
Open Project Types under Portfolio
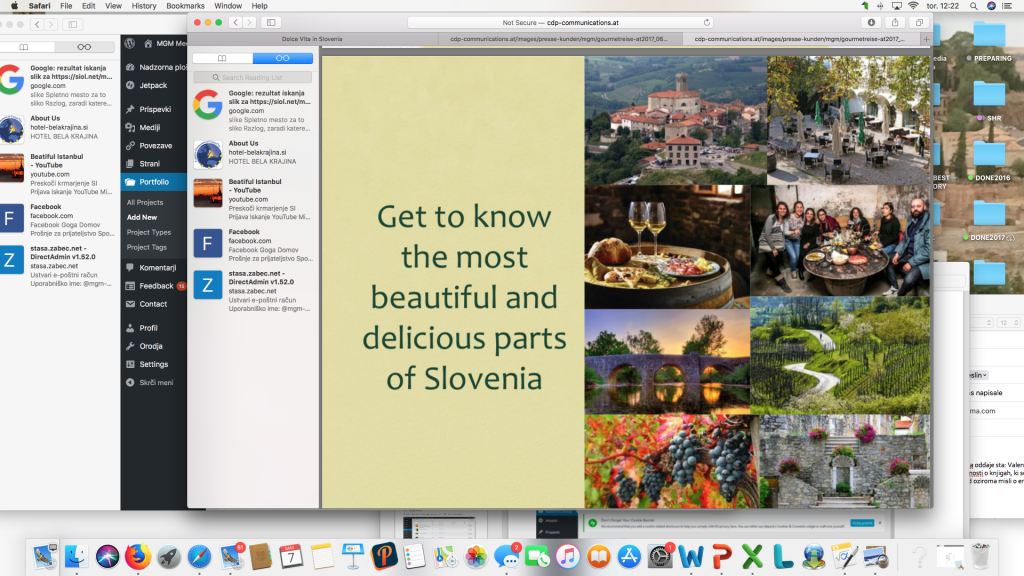point(149,232)
